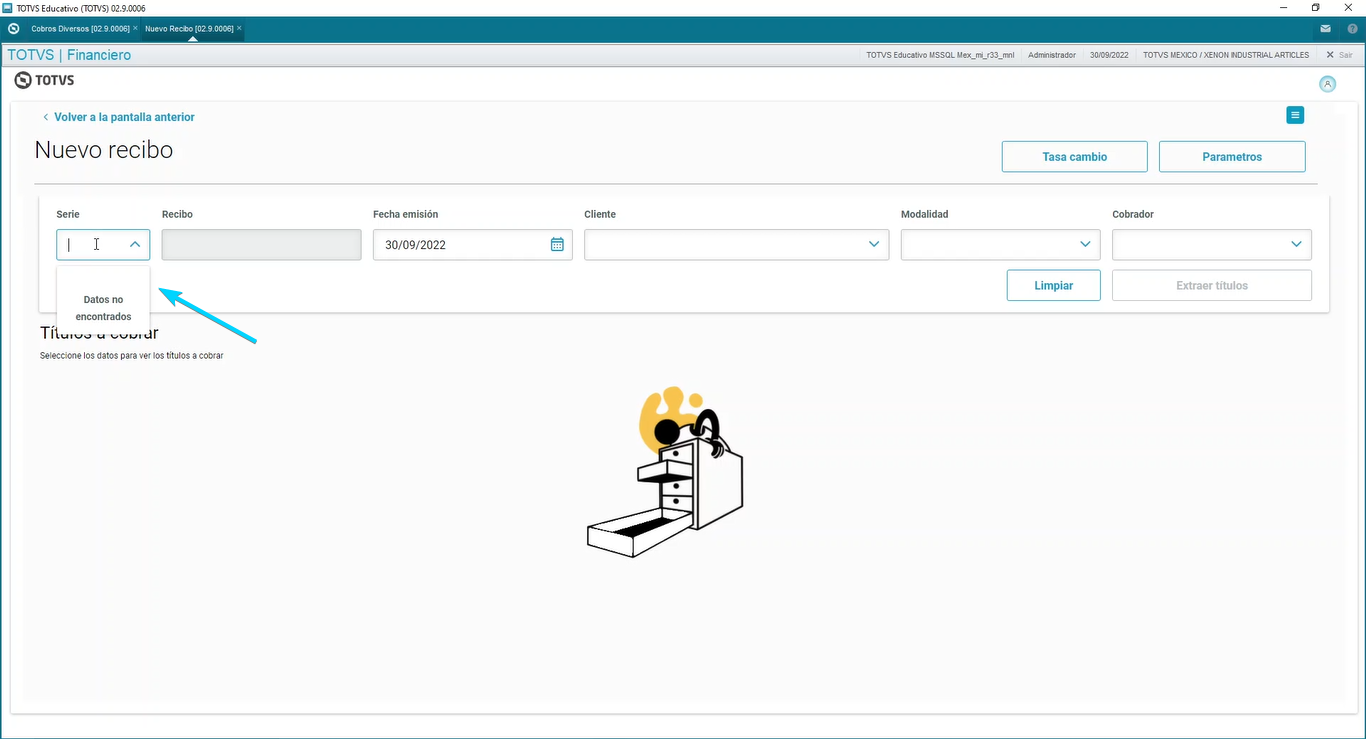Collapse the Serie dropdown arrow
This screenshot has height=739, width=1366.
(134, 244)
